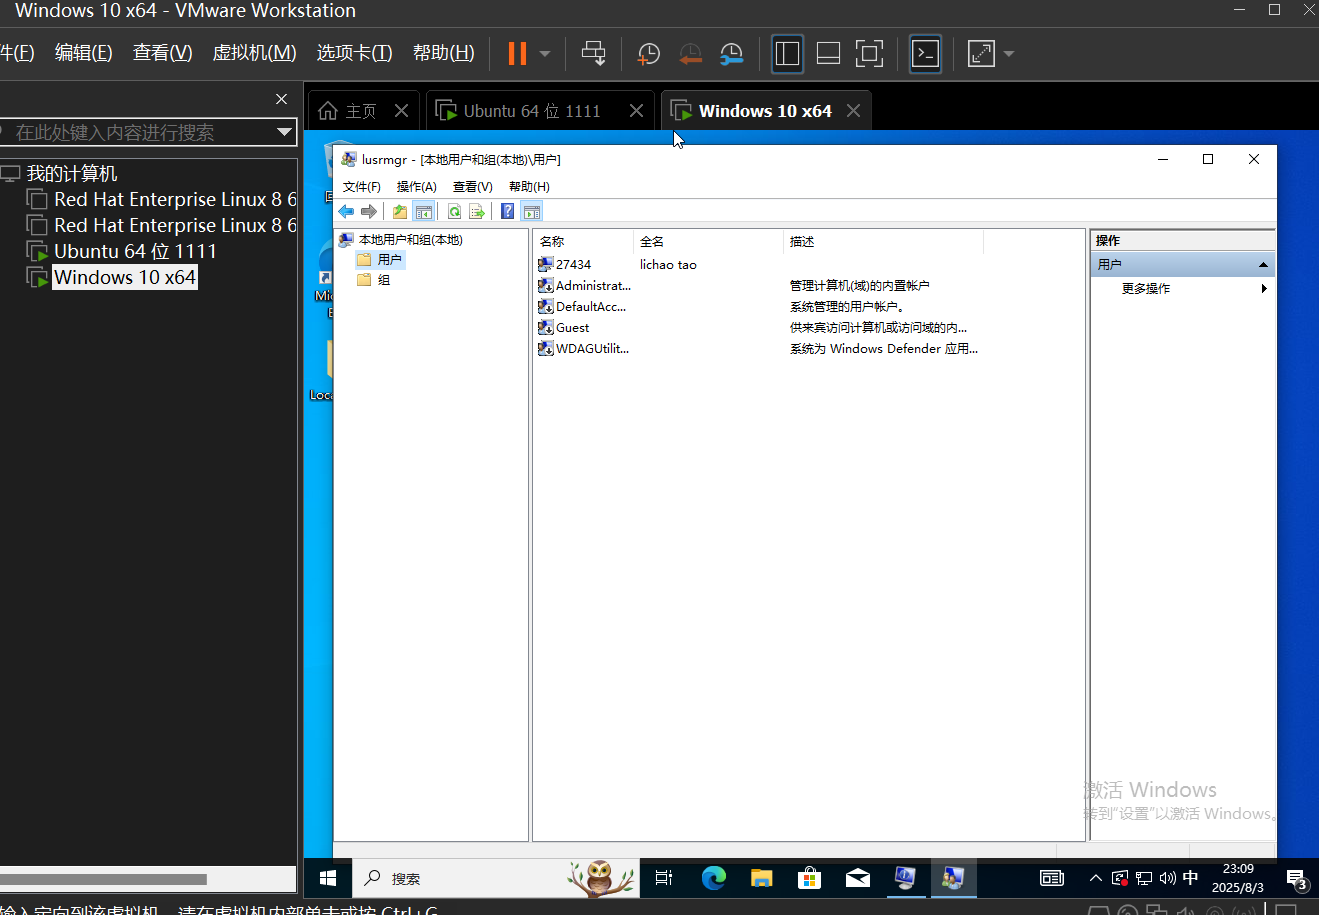Click the guest taskbar 搜索 box

pyautogui.click(x=497, y=878)
